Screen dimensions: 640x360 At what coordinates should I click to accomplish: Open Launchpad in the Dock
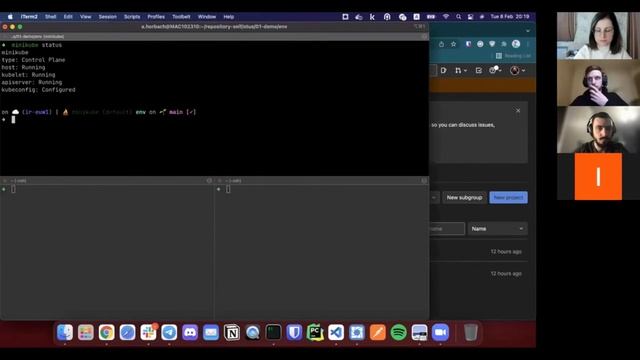coord(86,333)
